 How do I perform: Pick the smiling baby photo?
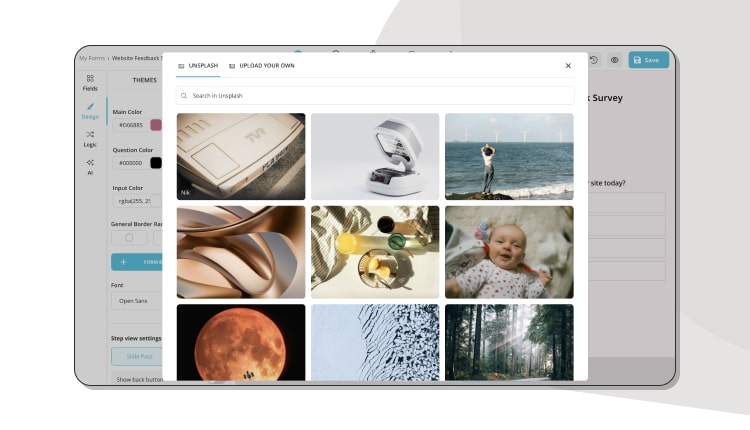[509, 252]
